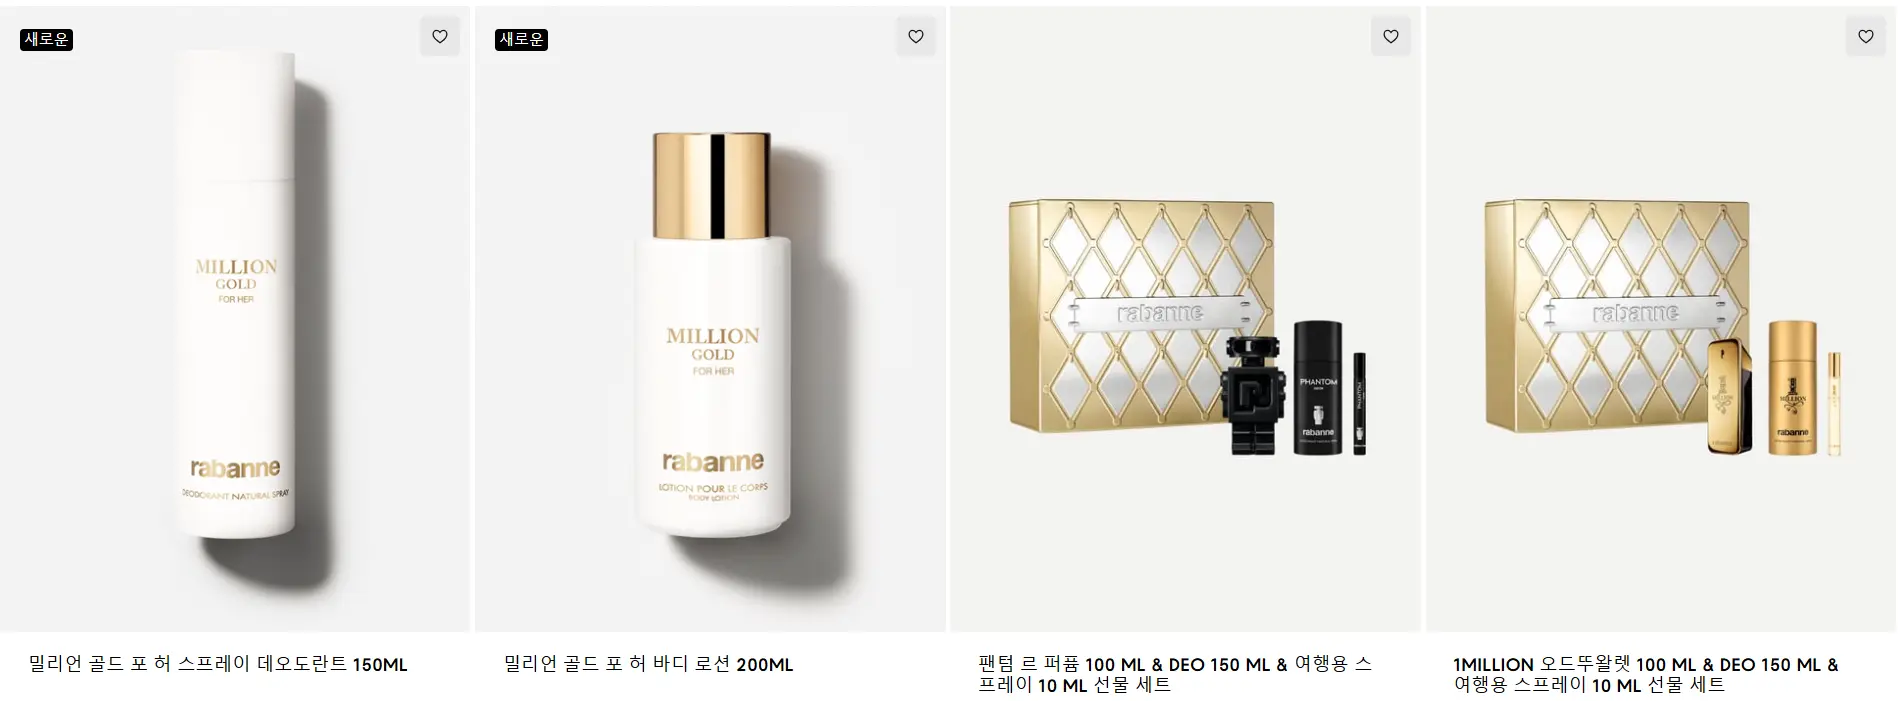Click 새로운 badge on the deodorant card

(x=47, y=40)
